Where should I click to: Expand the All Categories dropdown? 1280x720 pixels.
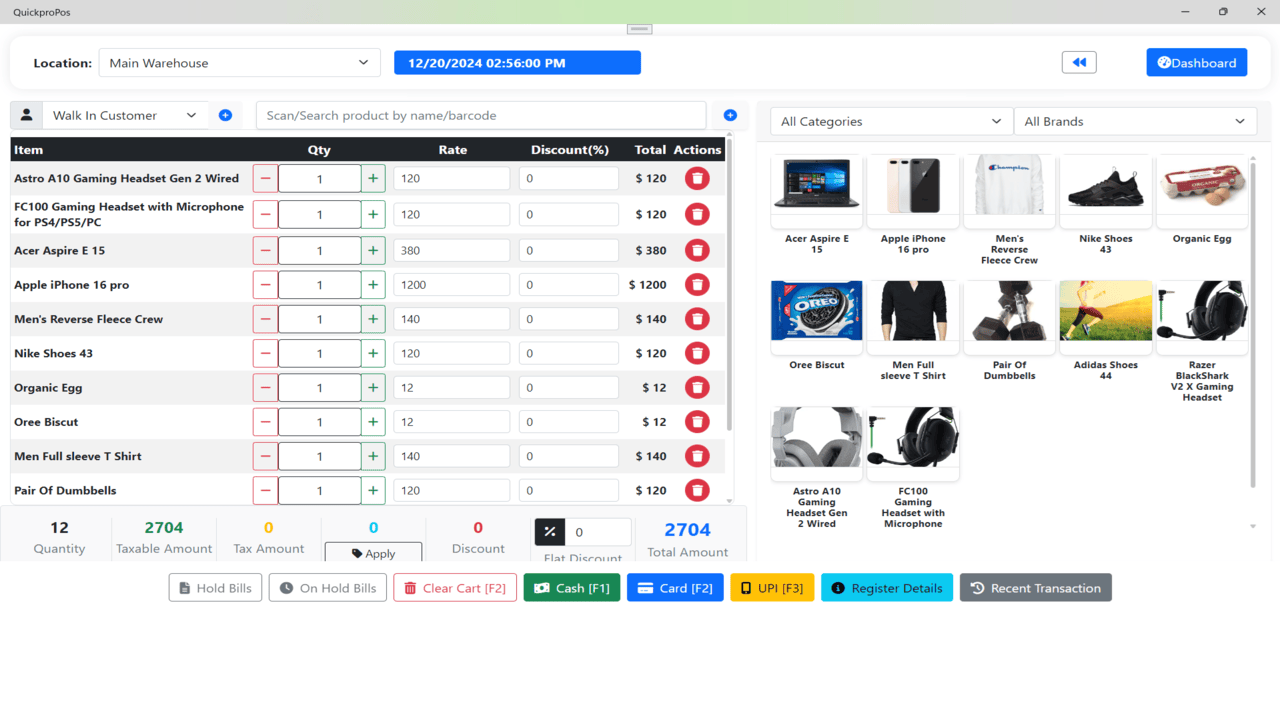889,121
